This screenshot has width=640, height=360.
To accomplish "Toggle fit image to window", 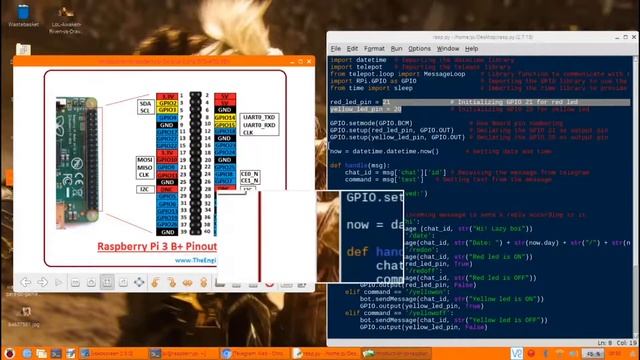I will pos(107,282).
